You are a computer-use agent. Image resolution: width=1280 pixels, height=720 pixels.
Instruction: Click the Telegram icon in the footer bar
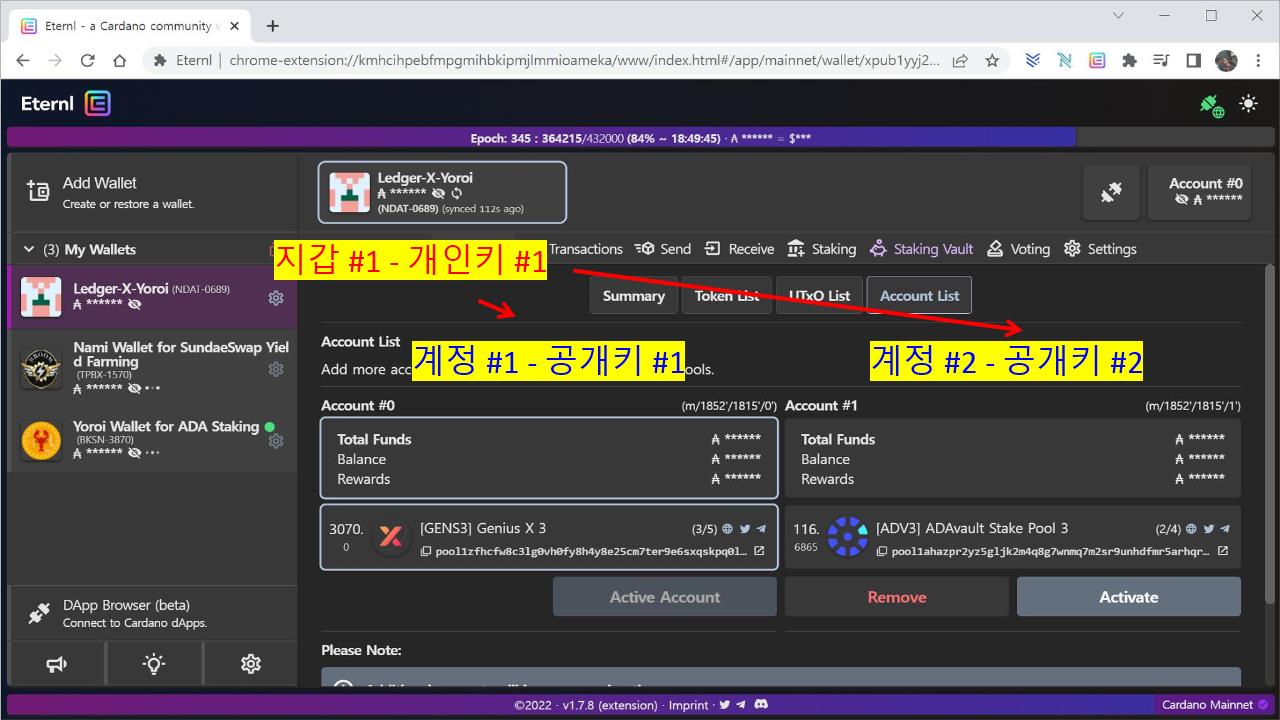click(x=741, y=705)
